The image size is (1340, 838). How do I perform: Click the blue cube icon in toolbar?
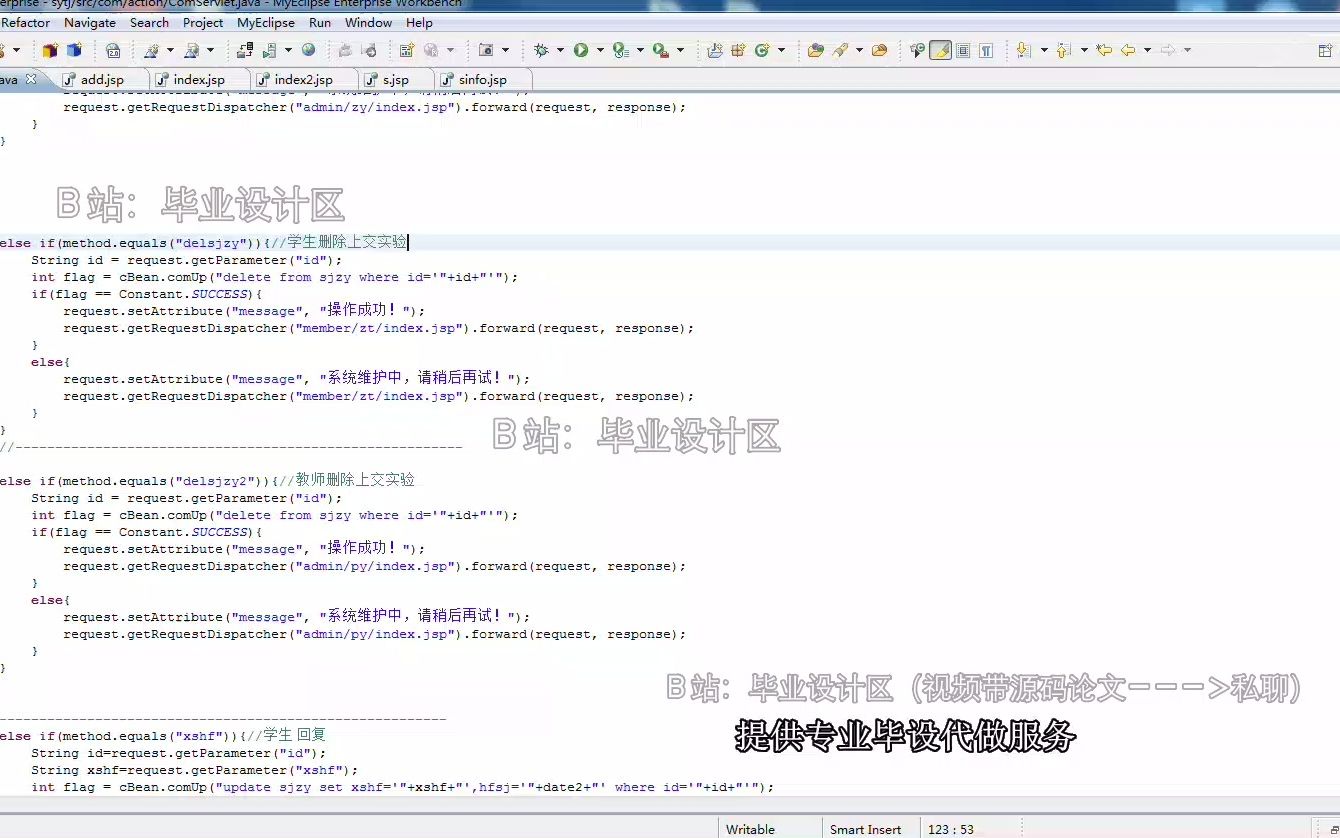coord(74,50)
